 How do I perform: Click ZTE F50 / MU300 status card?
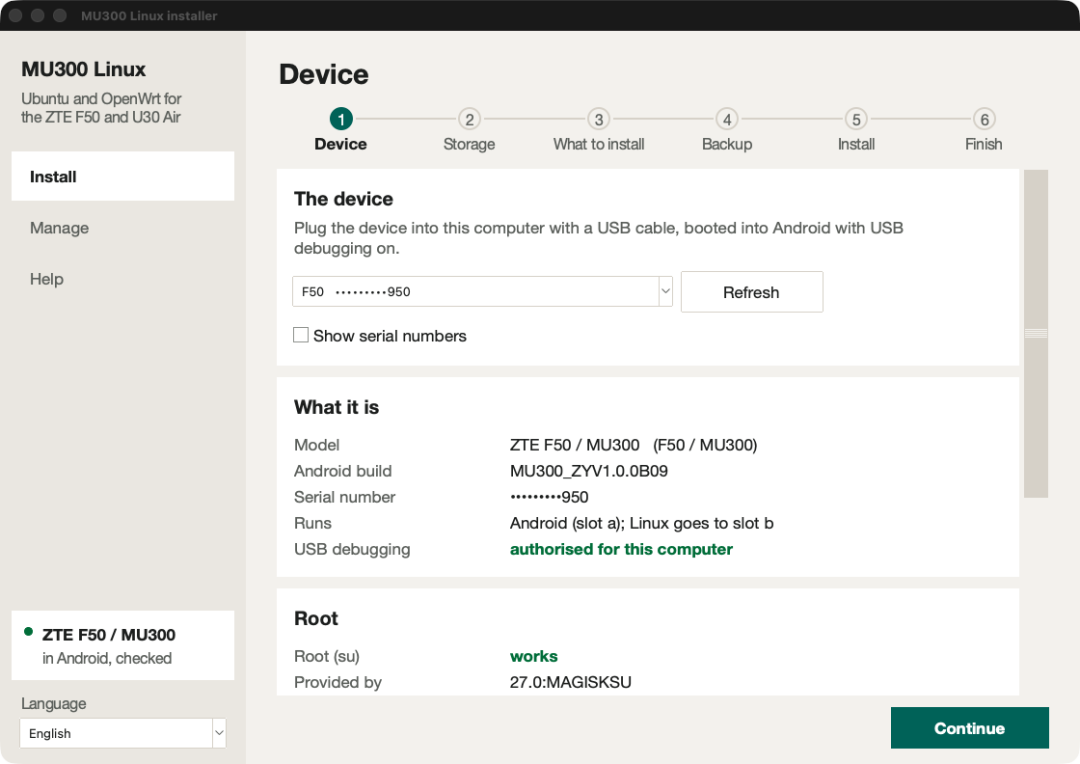123,646
